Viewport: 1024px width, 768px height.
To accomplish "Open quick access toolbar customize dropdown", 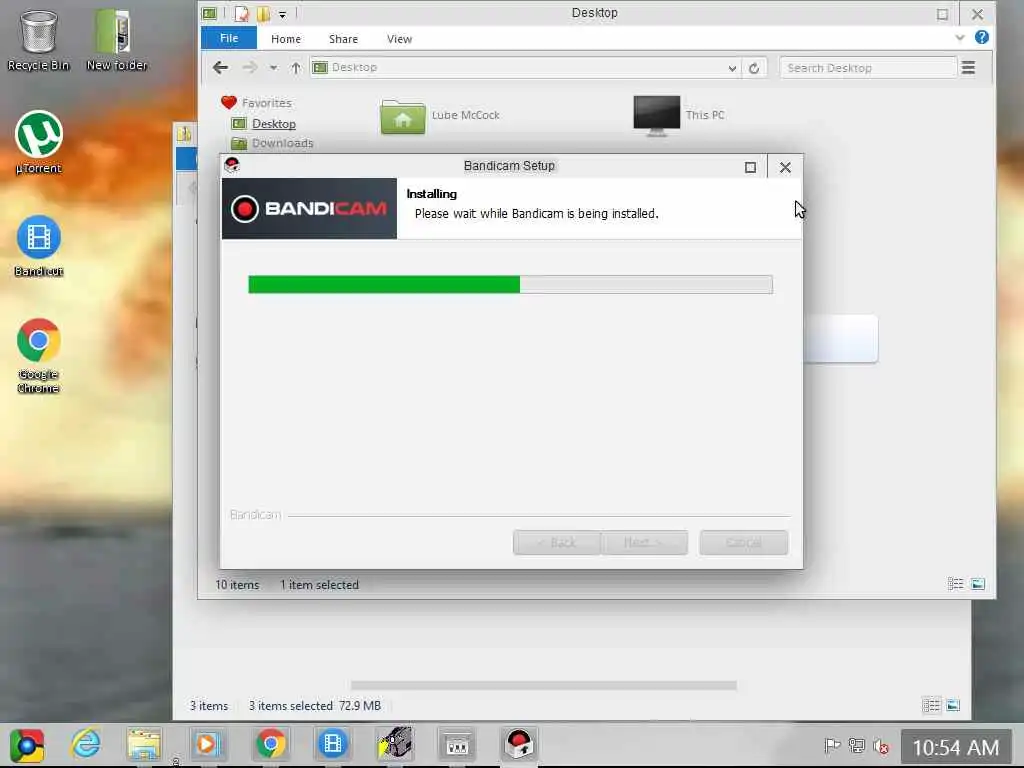I will pos(282,14).
